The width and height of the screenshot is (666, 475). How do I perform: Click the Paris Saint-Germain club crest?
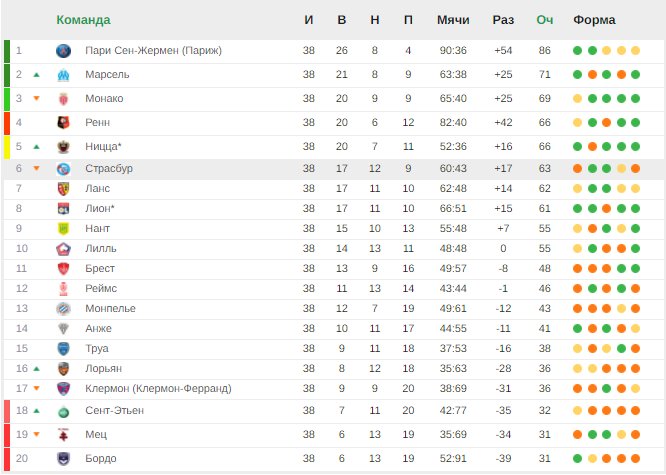pos(64,50)
